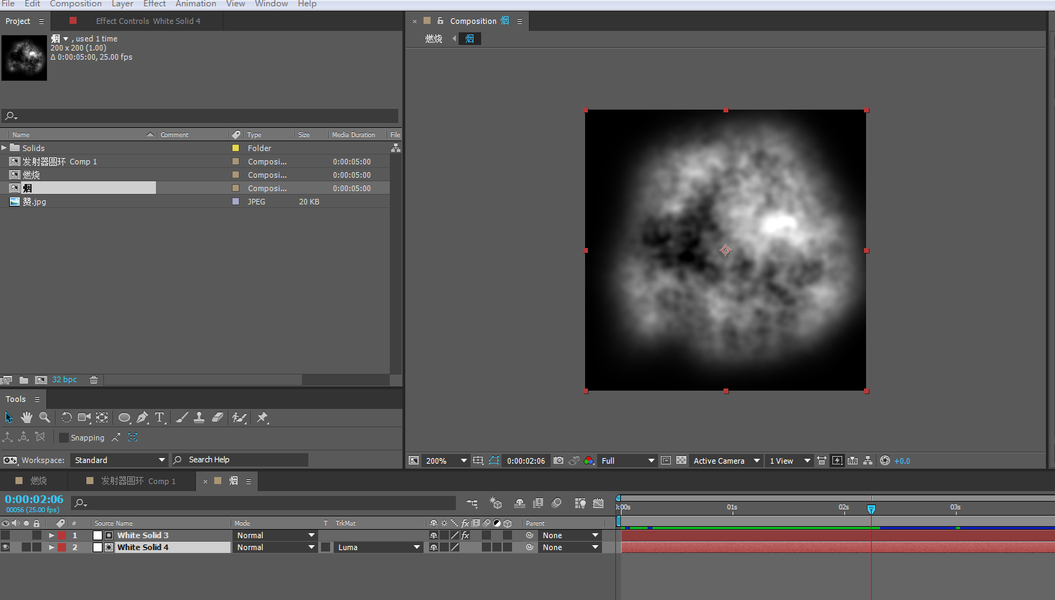Select the Pan Behind anchor point tool
1055x600 pixels.
pos(102,418)
